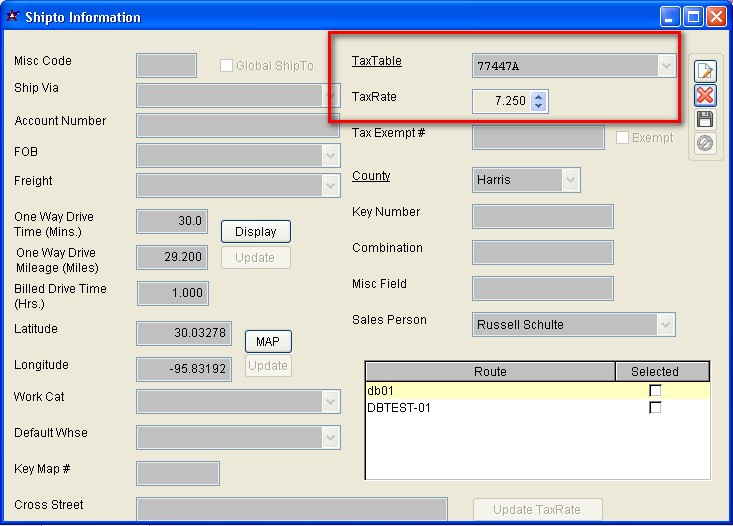Check the Exempt checkbox
Image resolution: width=733 pixels, height=526 pixels.
click(623, 138)
